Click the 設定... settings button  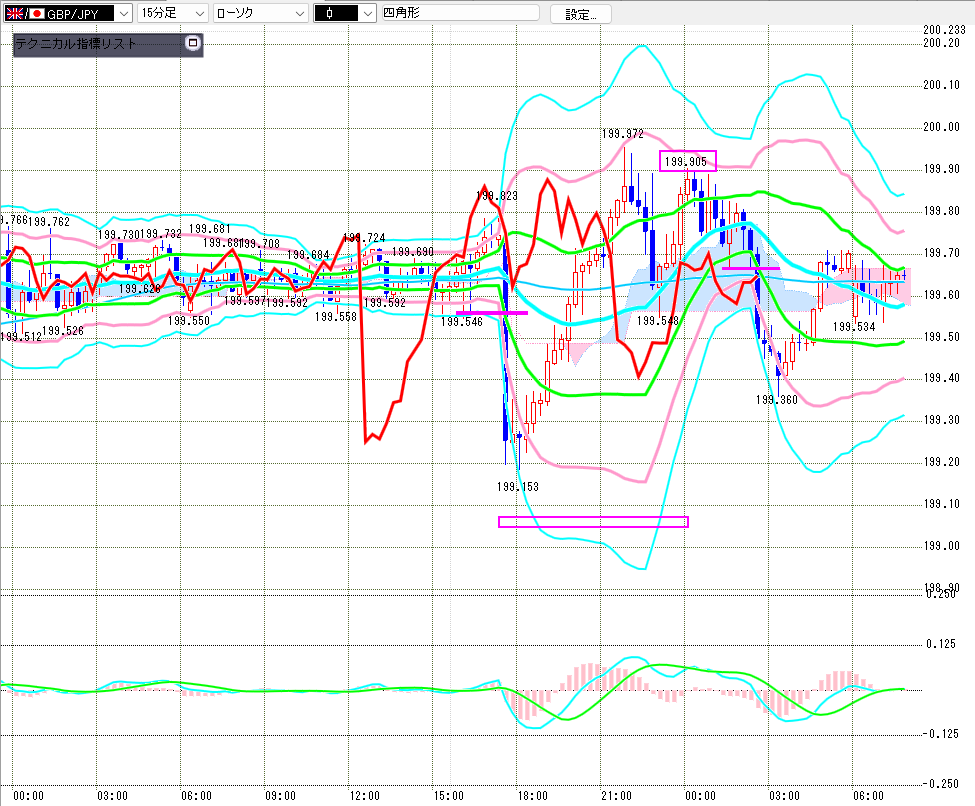pos(581,14)
